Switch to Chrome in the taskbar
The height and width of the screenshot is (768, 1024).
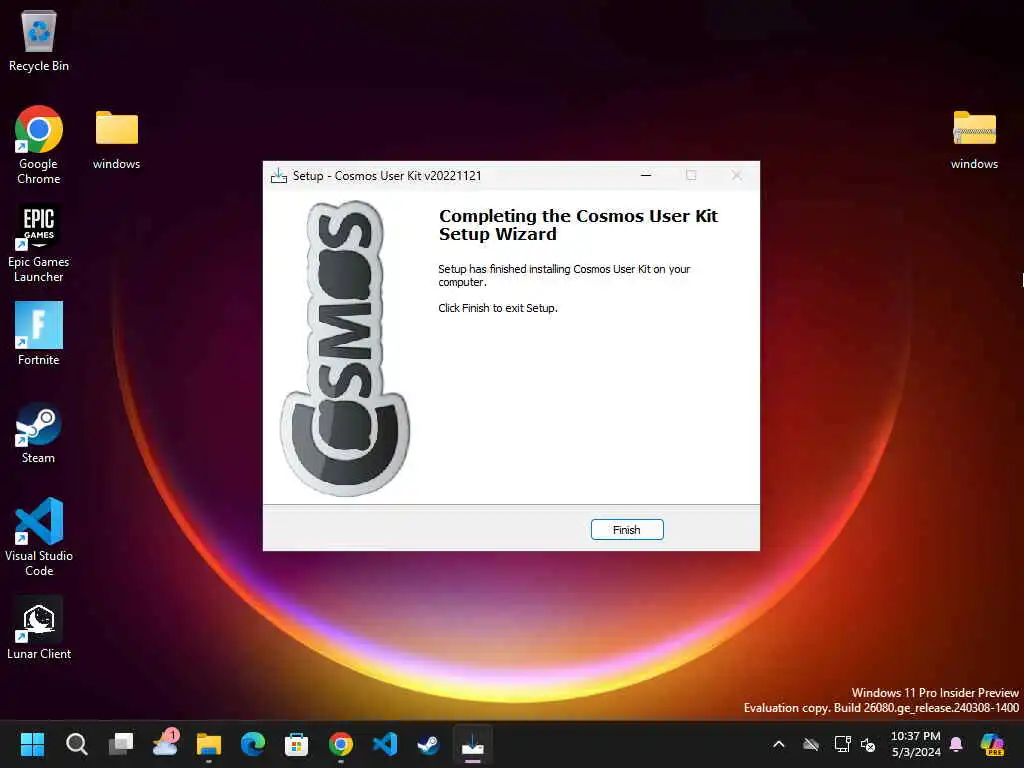point(341,744)
